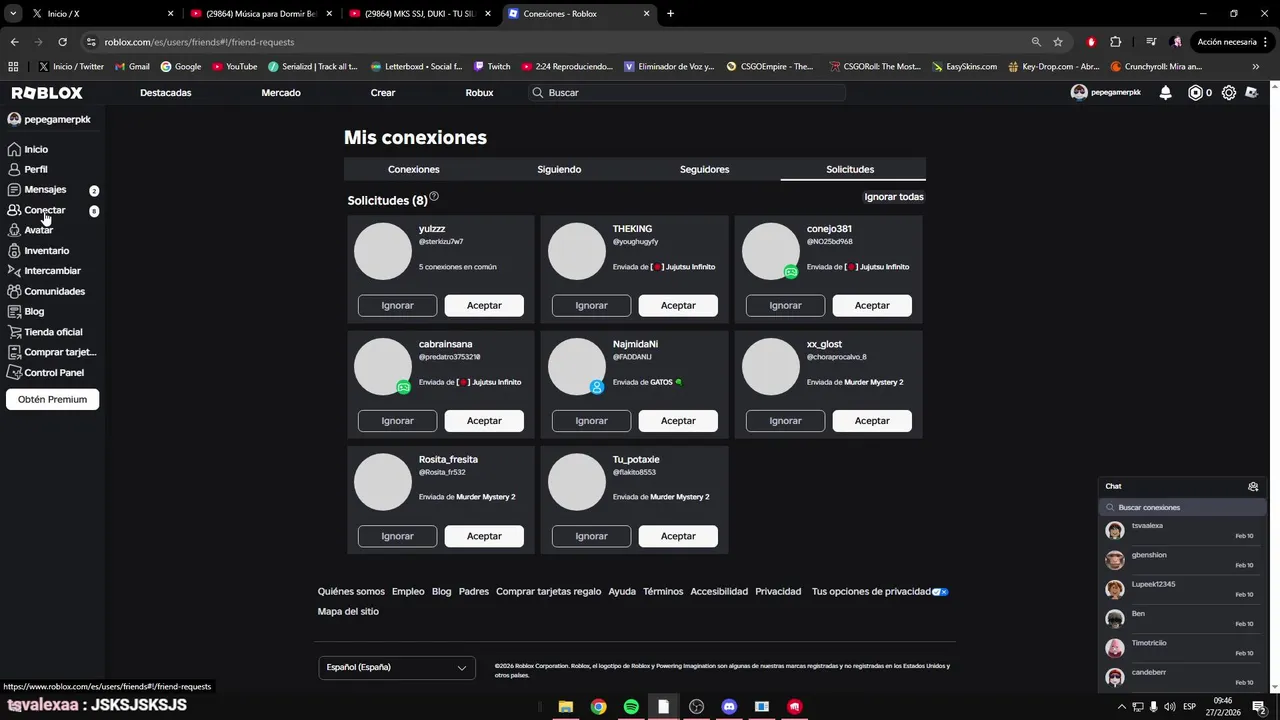
Task: Open Robux in the top navigation
Action: 479,92
